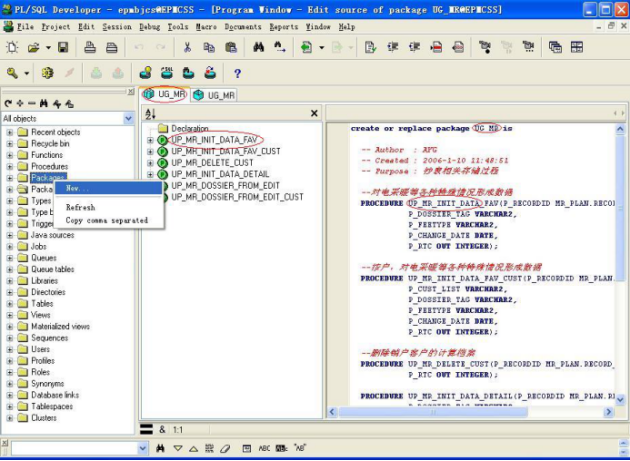Click the find-next down triangle in search bar
630x461 pixels.
coord(178,448)
